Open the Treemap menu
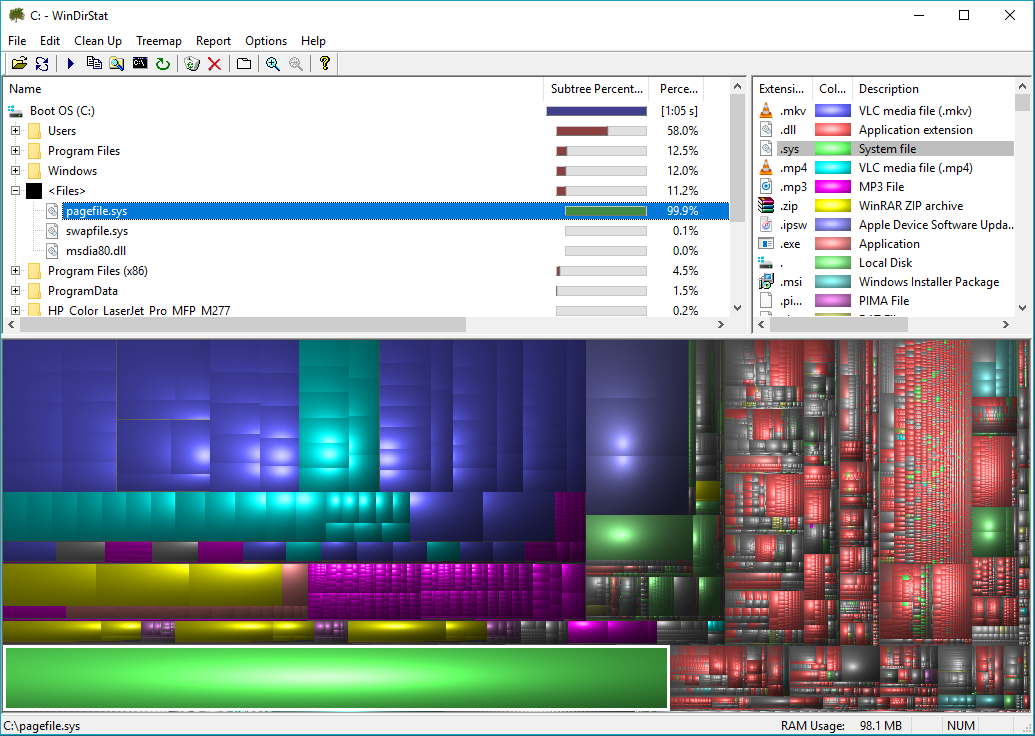Viewport: 1035px width, 736px height. click(158, 41)
